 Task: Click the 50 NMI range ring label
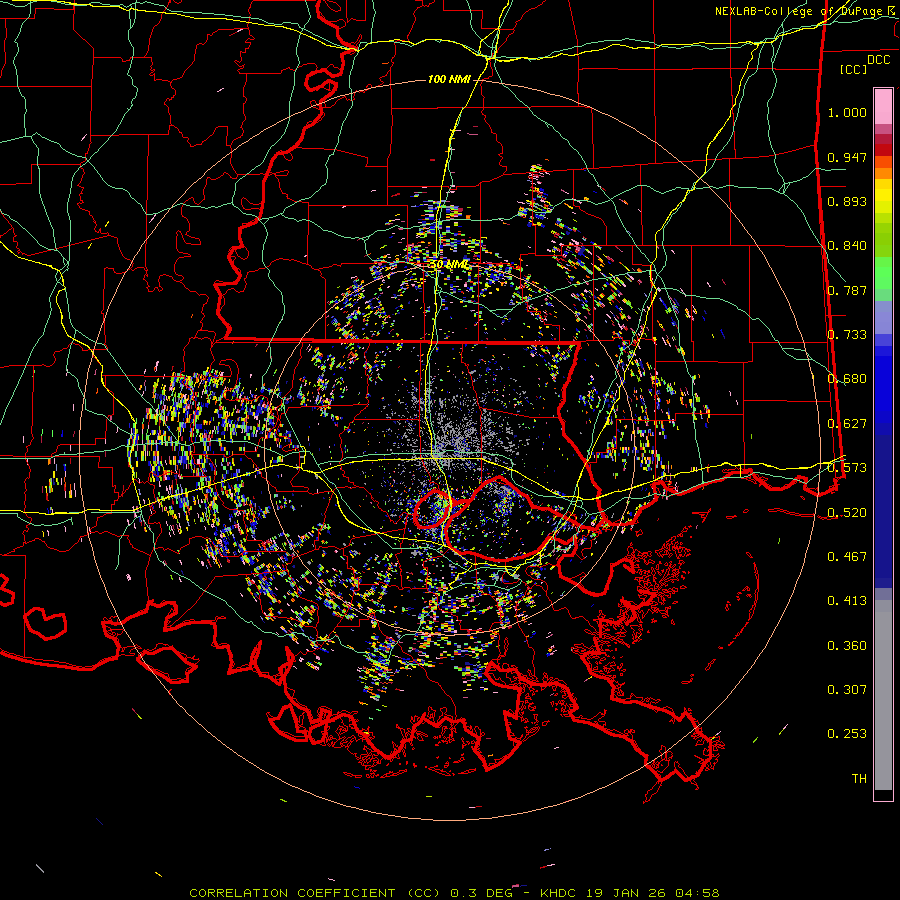(449, 264)
